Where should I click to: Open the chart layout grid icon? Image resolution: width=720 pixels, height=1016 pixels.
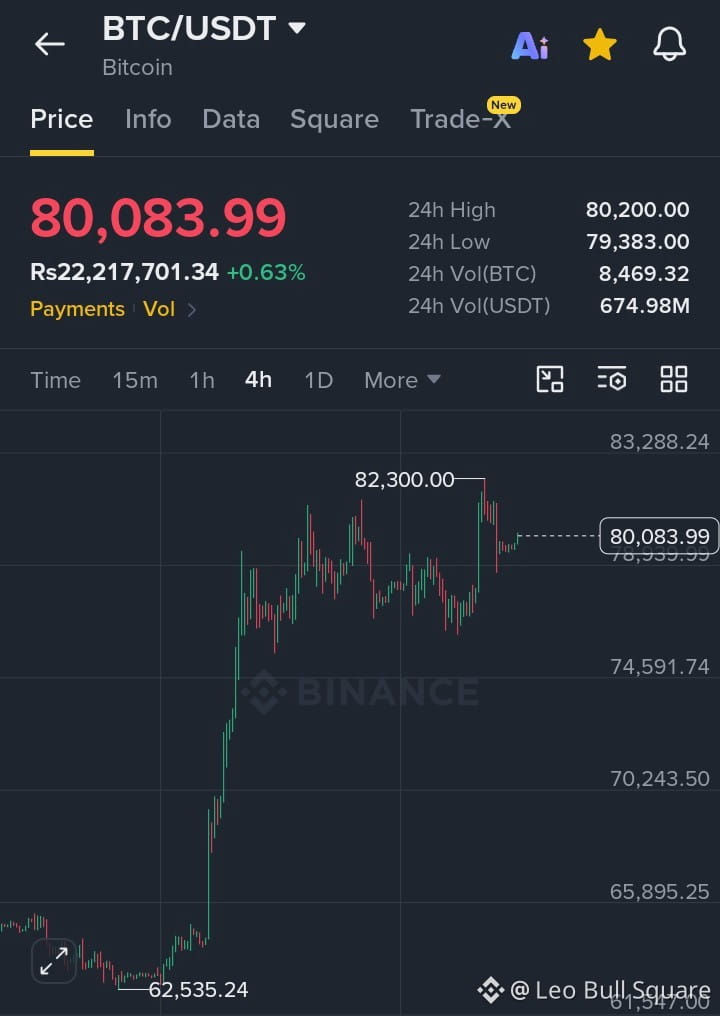tap(673, 379)
